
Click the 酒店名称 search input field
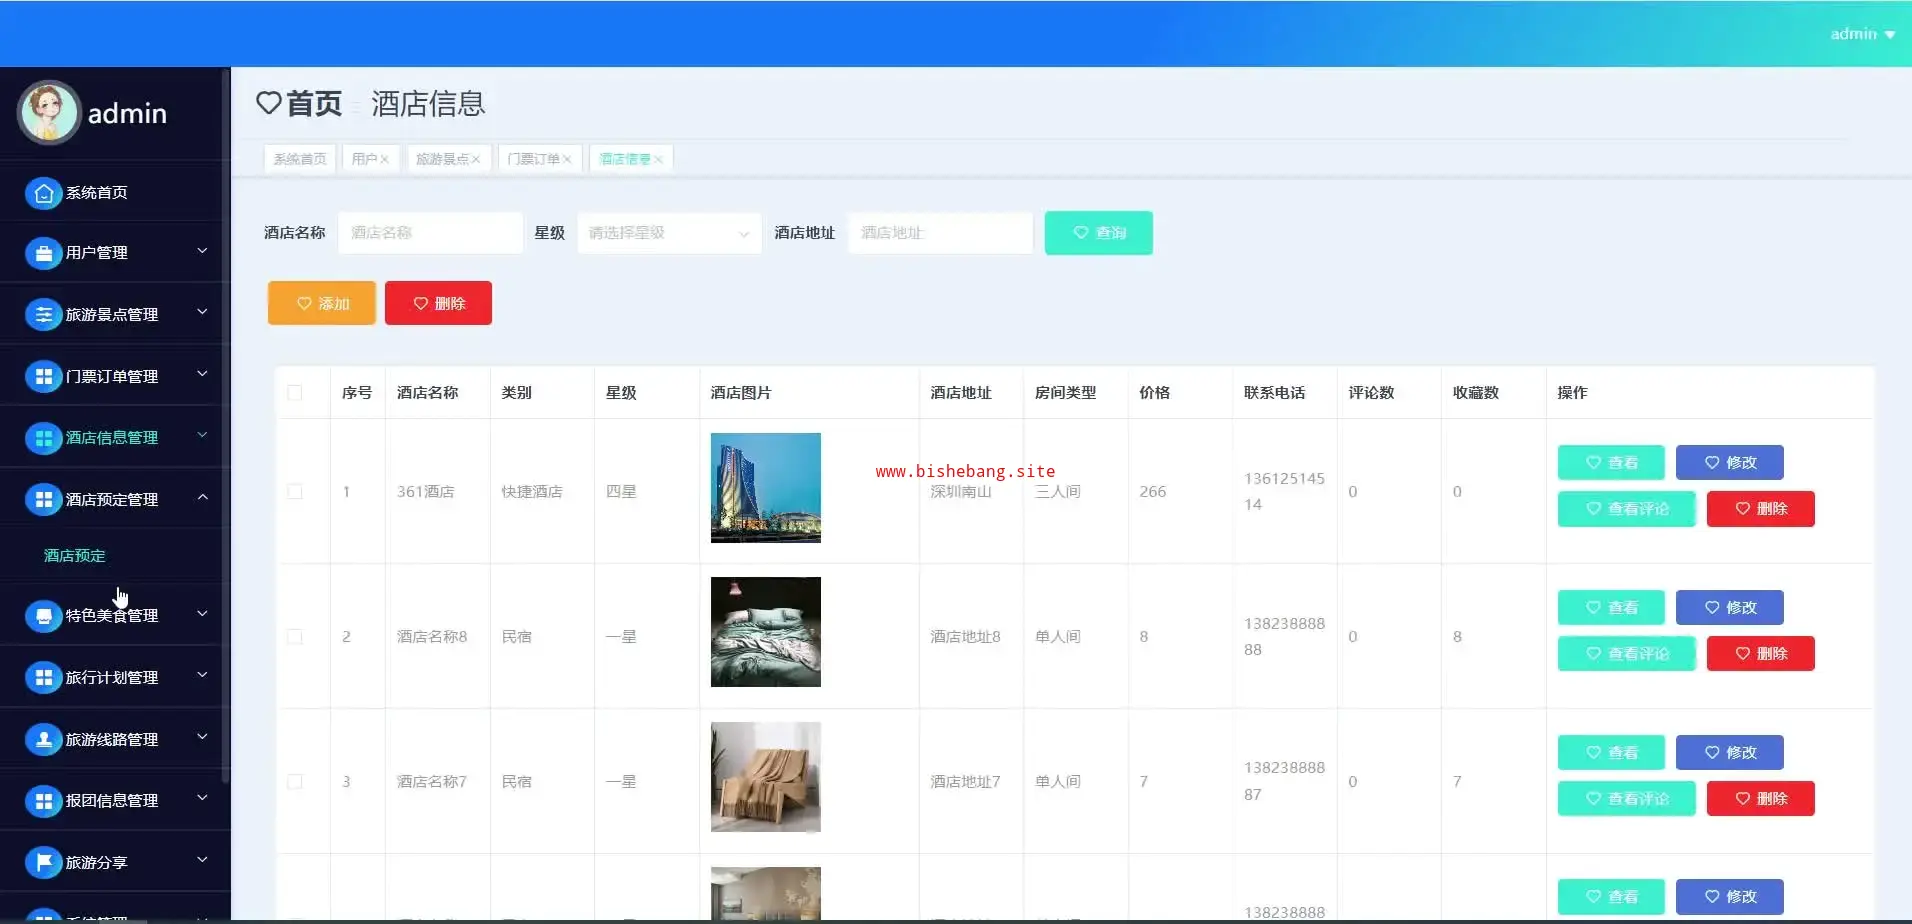(x=430, y=233)
